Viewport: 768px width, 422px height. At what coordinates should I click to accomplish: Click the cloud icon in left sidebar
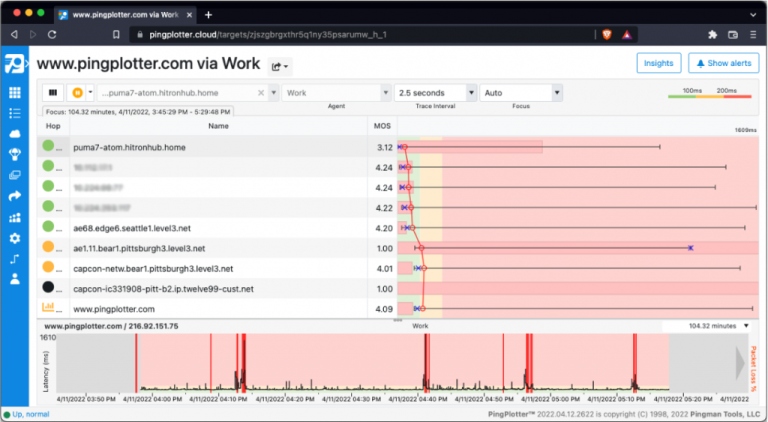coord(15,133)
